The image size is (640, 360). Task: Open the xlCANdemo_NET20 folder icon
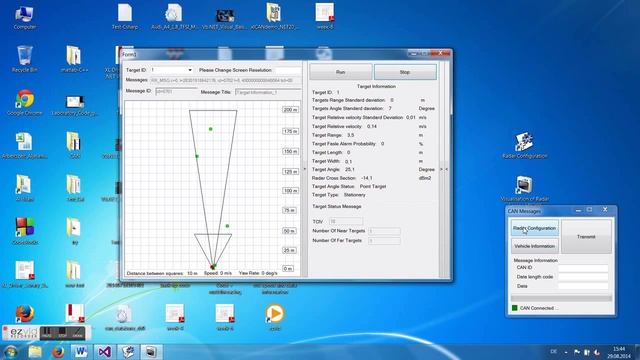(x=274, y=16)
